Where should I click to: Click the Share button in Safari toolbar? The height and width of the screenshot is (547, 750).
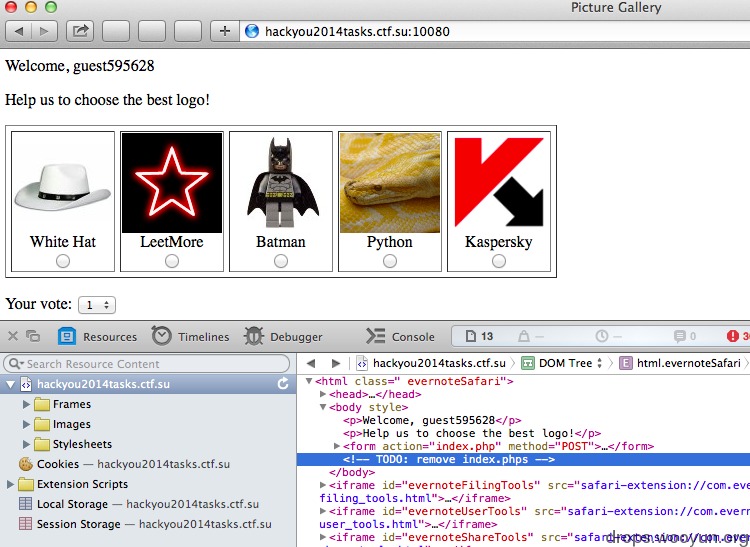(80, 31)
